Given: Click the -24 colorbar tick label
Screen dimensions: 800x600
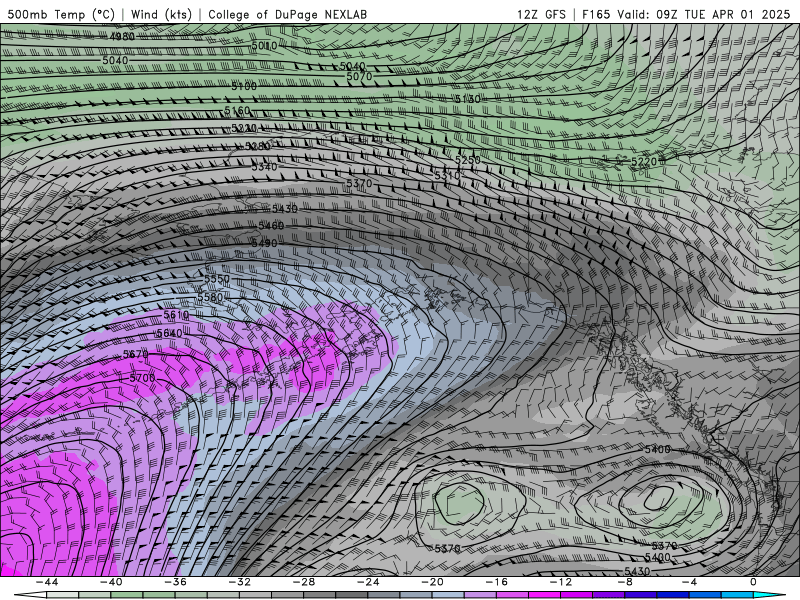Looking at the screenshot, I should click(x=368, y=582).
